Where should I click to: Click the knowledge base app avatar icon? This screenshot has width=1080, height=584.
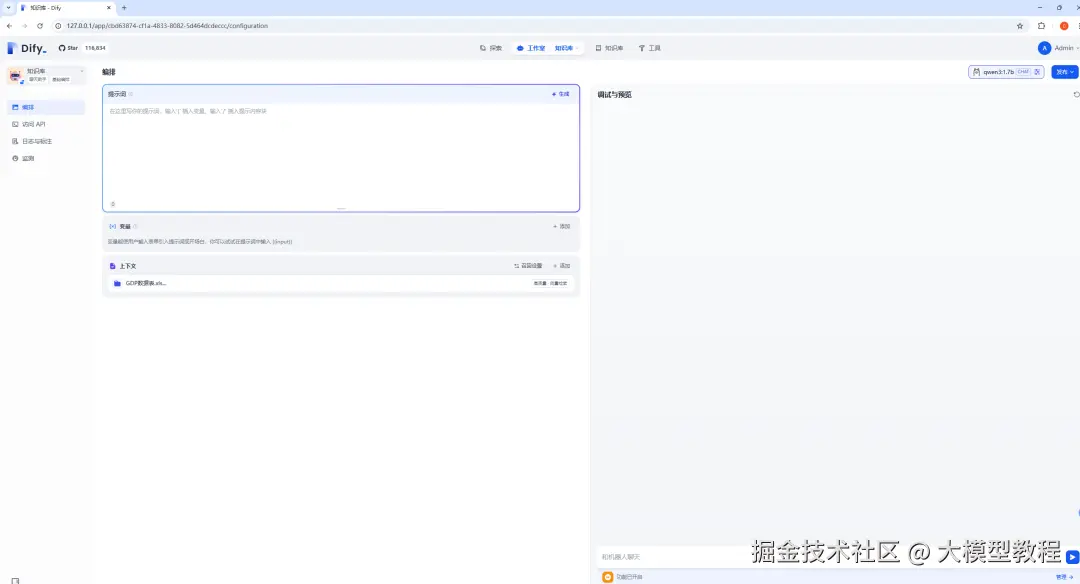pyautogui.click(x=15, y=75)
